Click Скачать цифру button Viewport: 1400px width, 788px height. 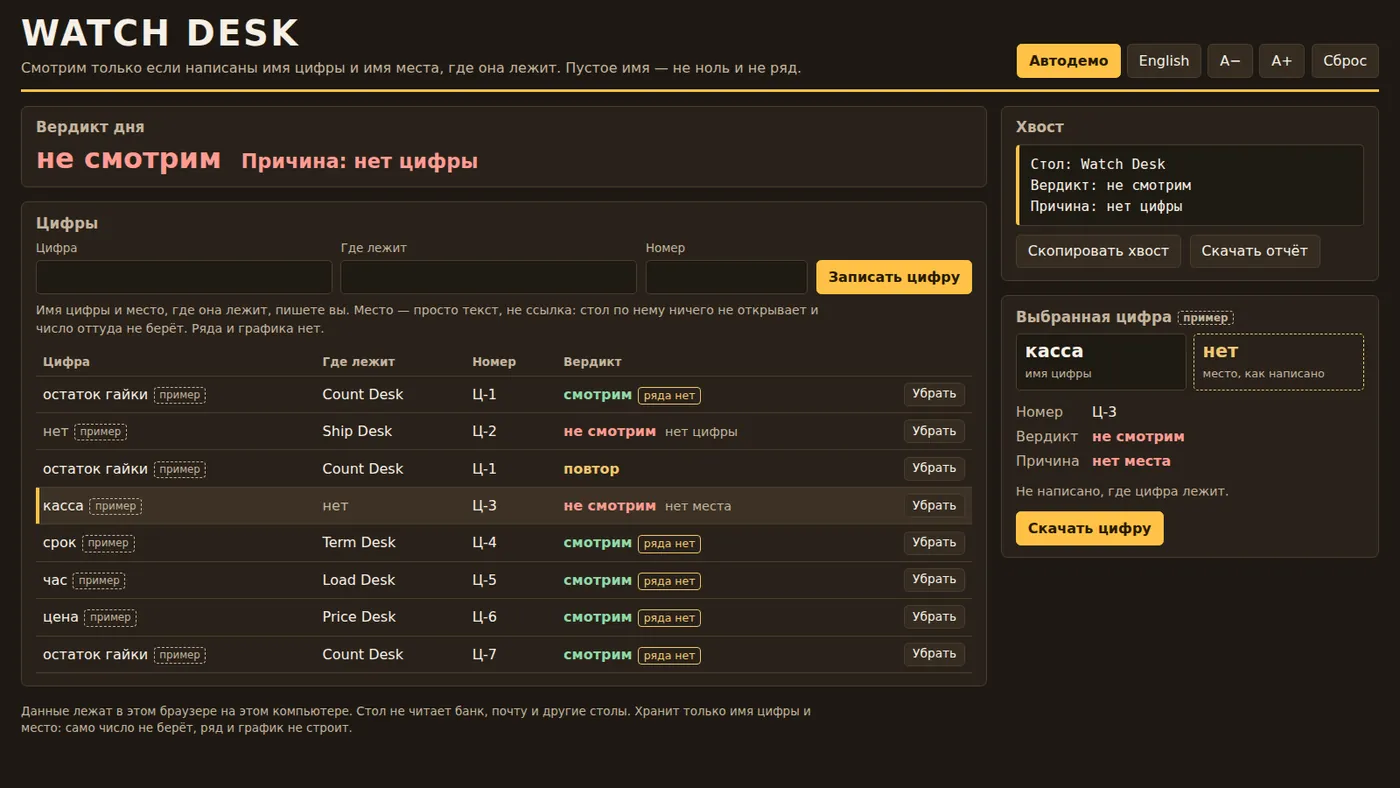(x=1090, y=528)
